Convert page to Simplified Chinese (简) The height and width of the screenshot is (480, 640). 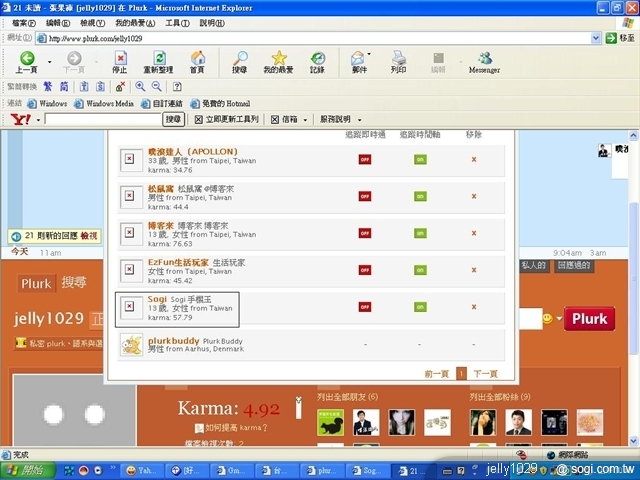[64, 87]
